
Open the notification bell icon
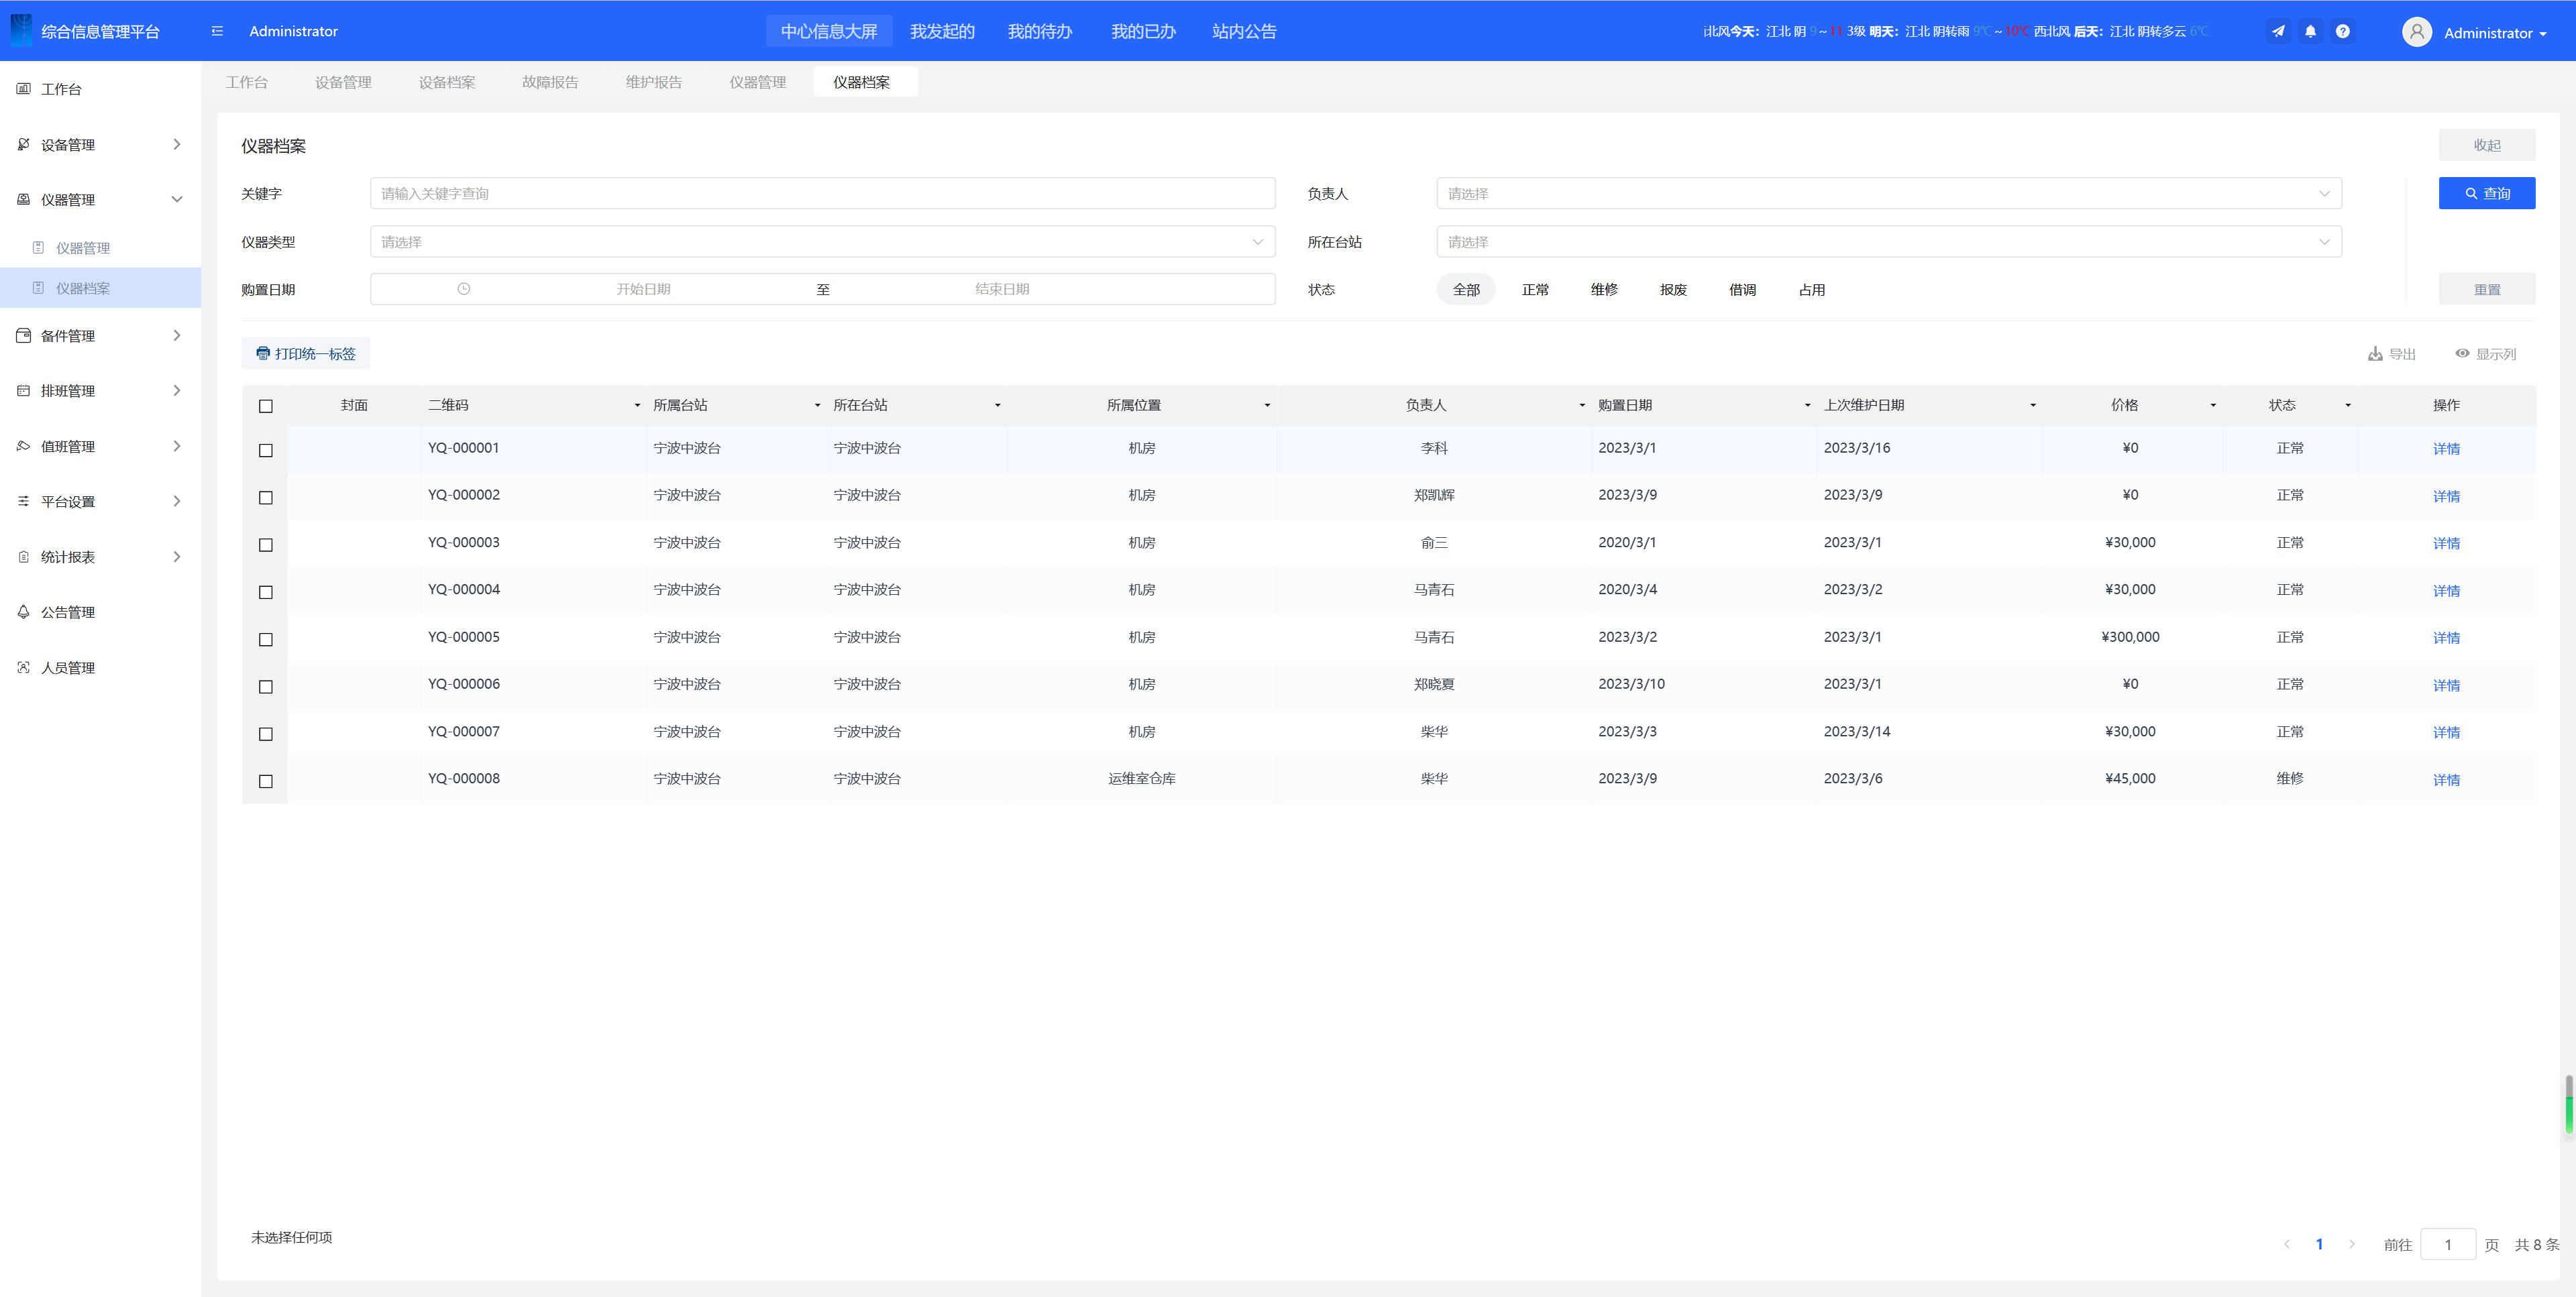pyautogui.click(x=2310, y=31)
